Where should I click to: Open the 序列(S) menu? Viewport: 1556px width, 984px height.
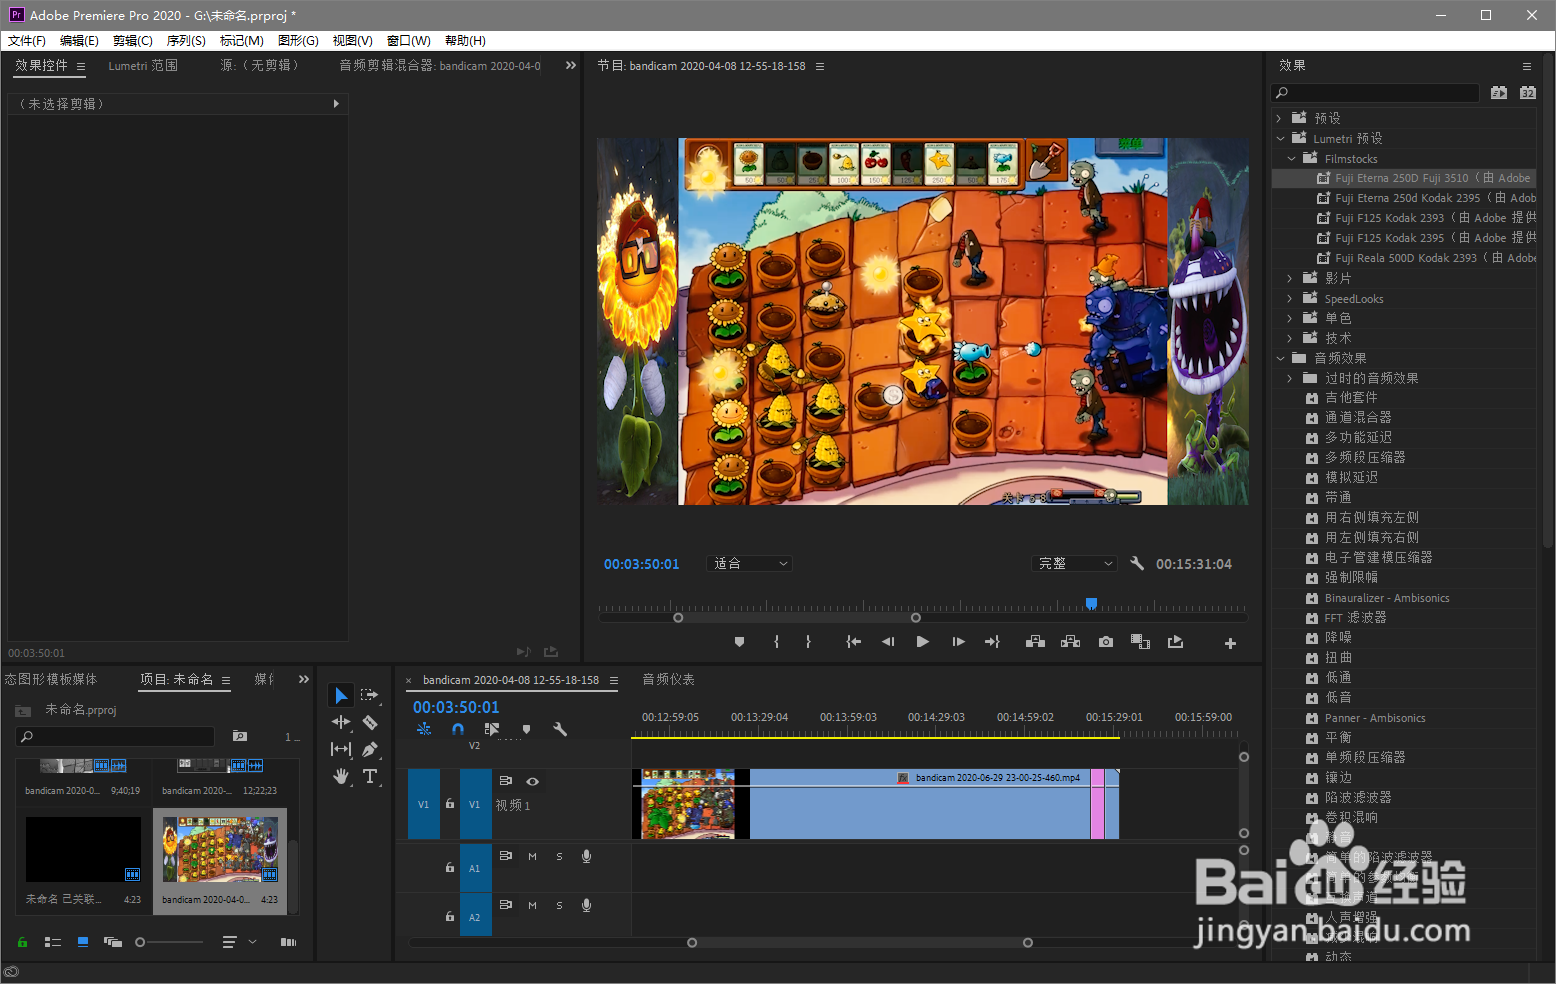click(186, 41)
